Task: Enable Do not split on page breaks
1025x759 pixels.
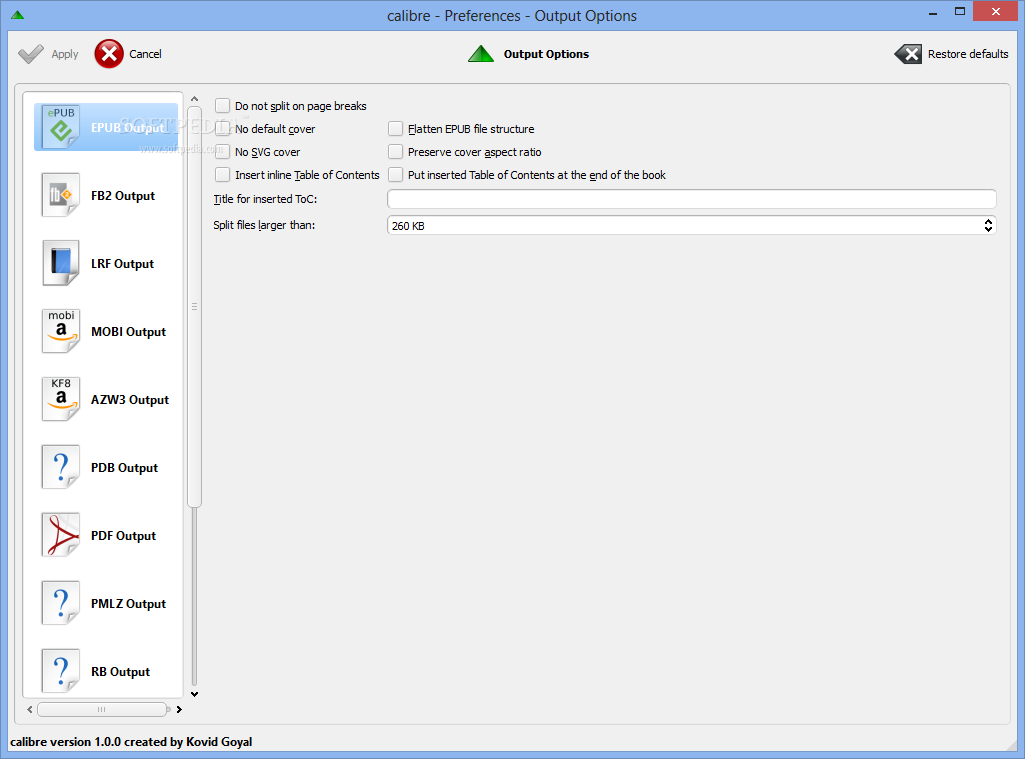Action: (223, 105)
